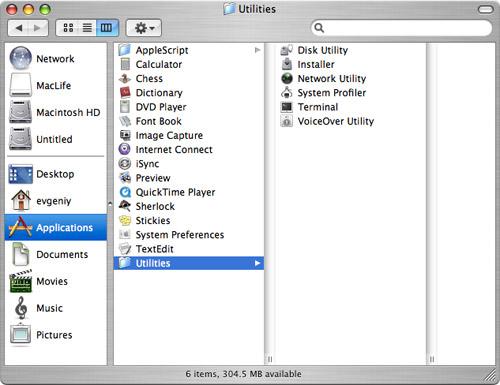
Task: Select Applications in the sidebar
Action: (56, 227)
